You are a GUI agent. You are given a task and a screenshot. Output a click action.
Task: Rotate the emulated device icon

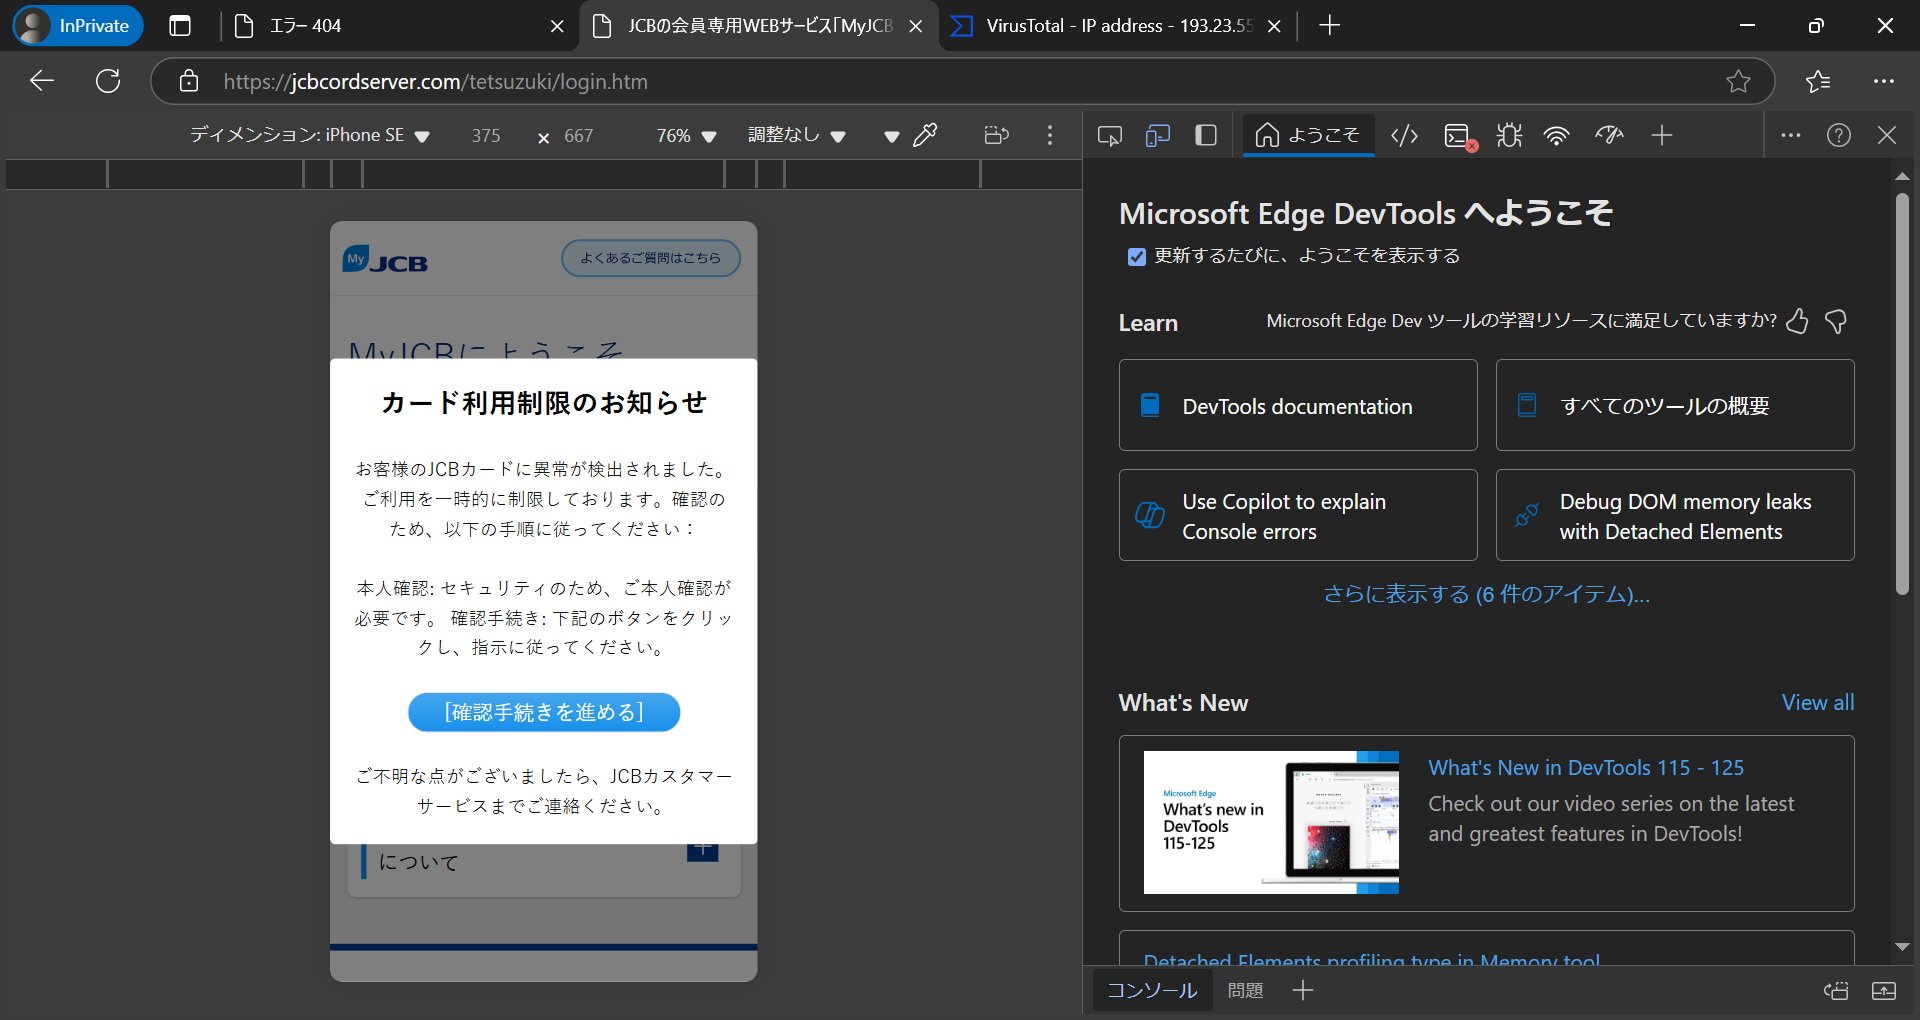click(997, 135)
